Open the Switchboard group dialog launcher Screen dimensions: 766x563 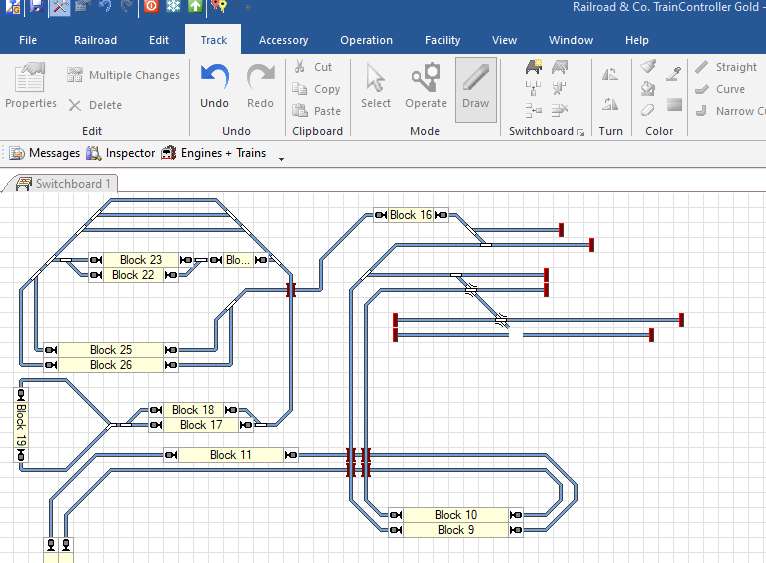click(x=580, y=132)
